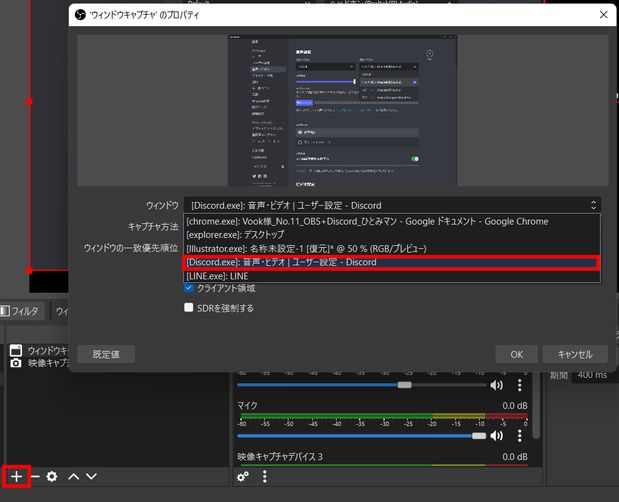Screen dimensions: 619x502
Task: Open audio mixer menu dots beside gears icon
Action: click(265, 477)
